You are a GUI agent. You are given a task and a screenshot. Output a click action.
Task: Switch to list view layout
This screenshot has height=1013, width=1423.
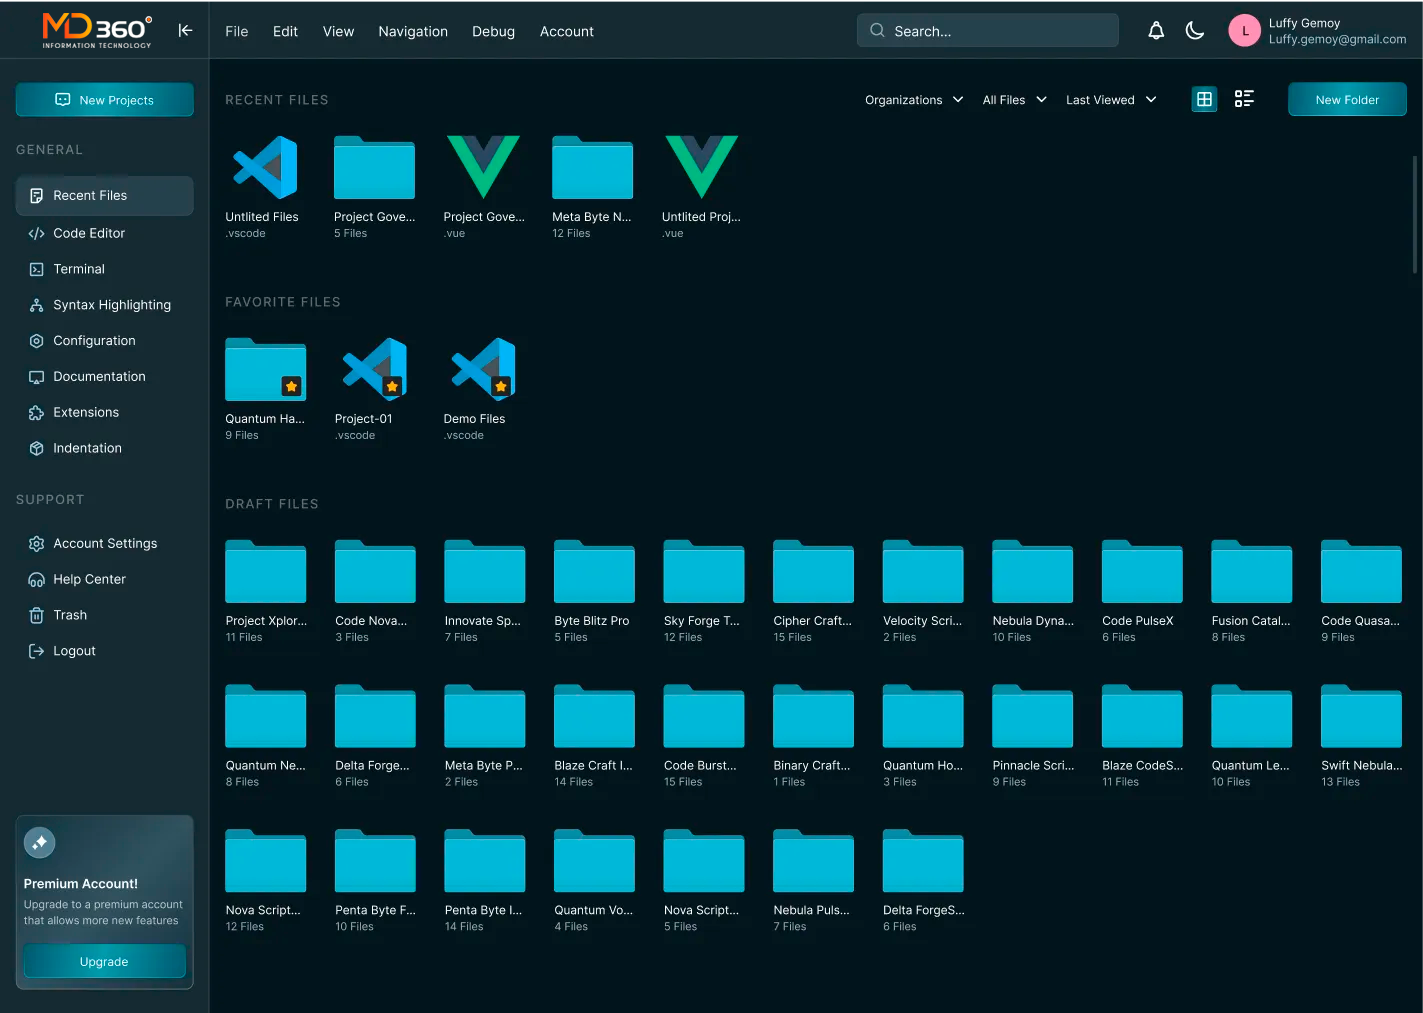(x=1244, y=99)
